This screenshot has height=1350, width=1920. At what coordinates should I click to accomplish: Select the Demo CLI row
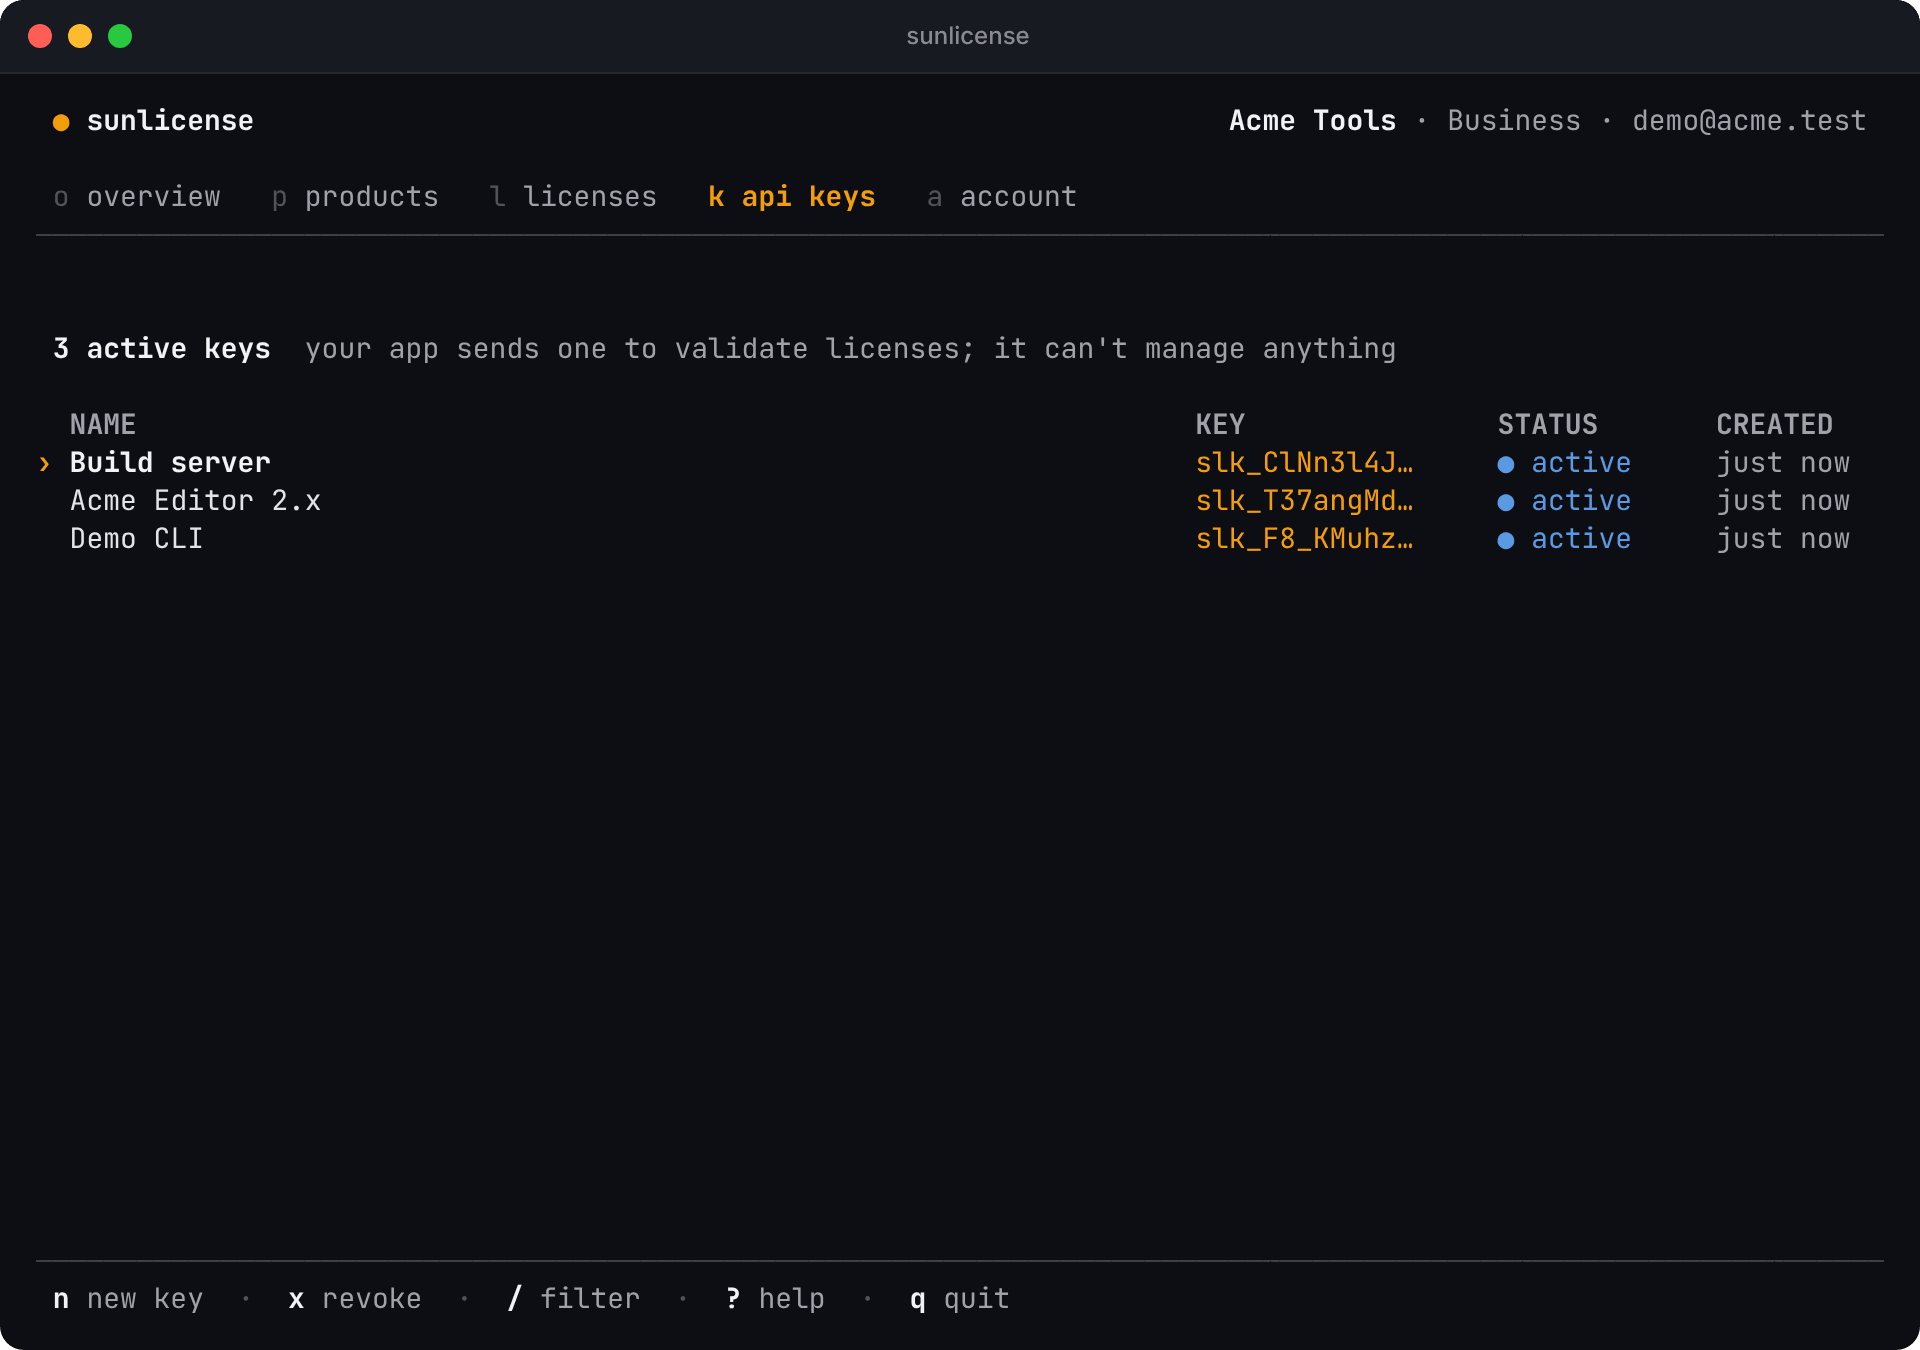coord(960,539)
